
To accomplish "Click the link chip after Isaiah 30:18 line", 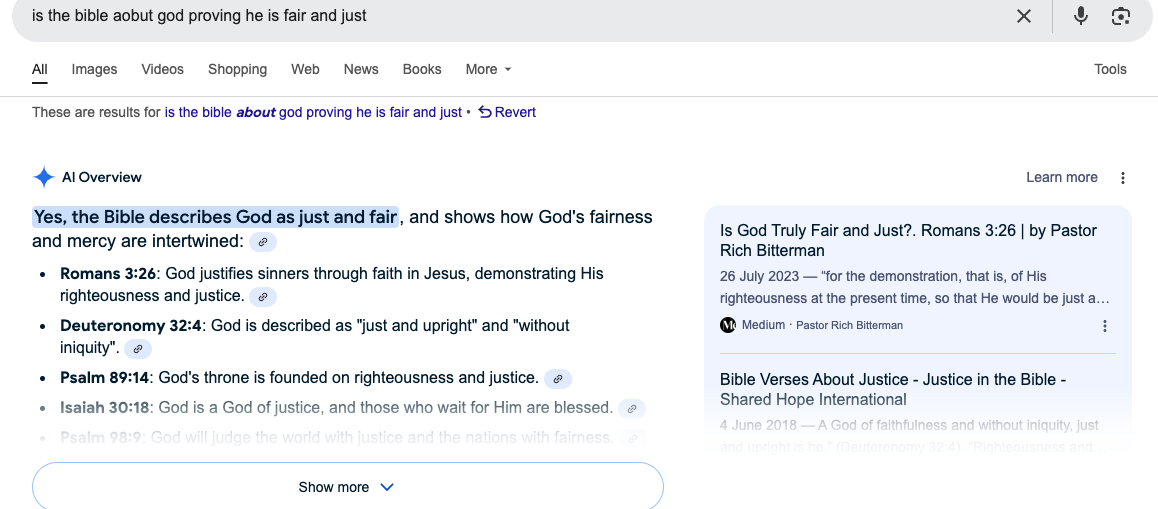I will 631,409.
